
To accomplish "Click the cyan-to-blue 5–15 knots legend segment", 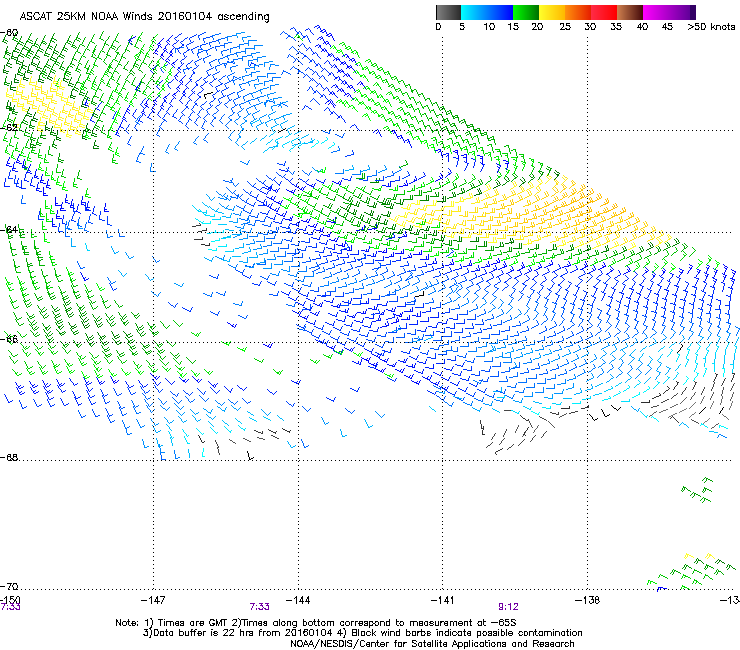I will [x=487, y=12].
